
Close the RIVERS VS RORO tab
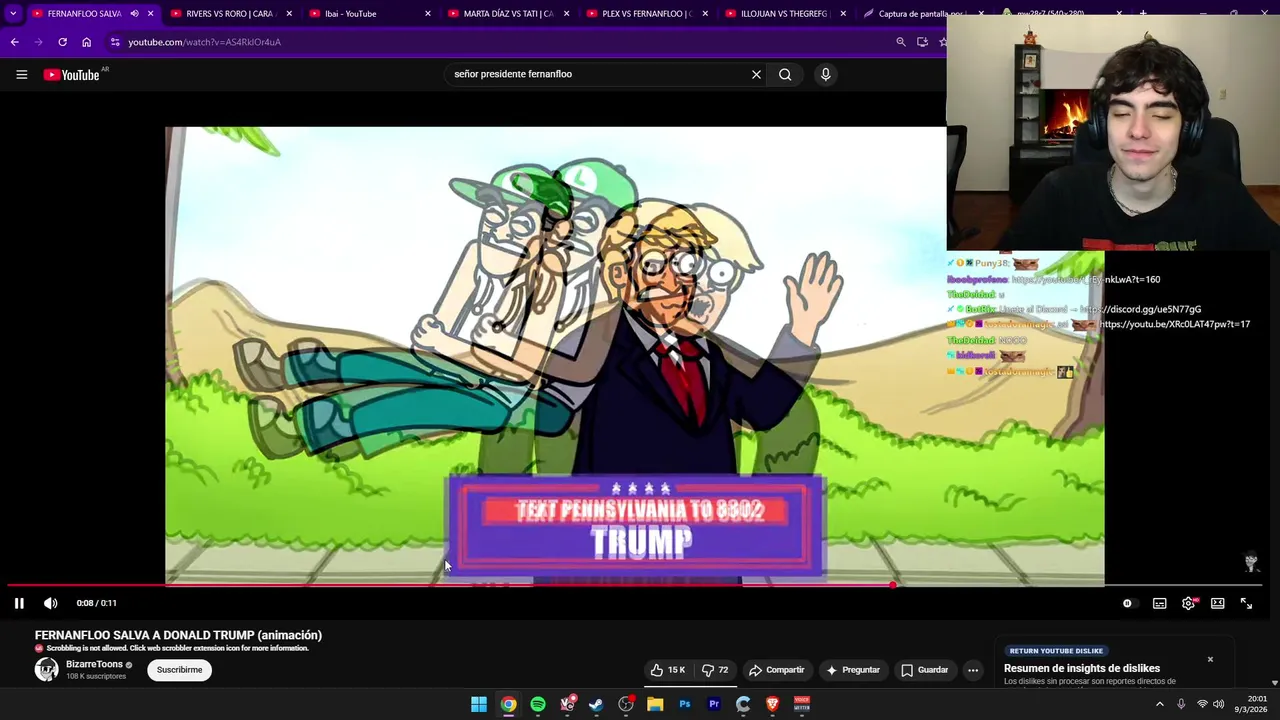point(290,14)
